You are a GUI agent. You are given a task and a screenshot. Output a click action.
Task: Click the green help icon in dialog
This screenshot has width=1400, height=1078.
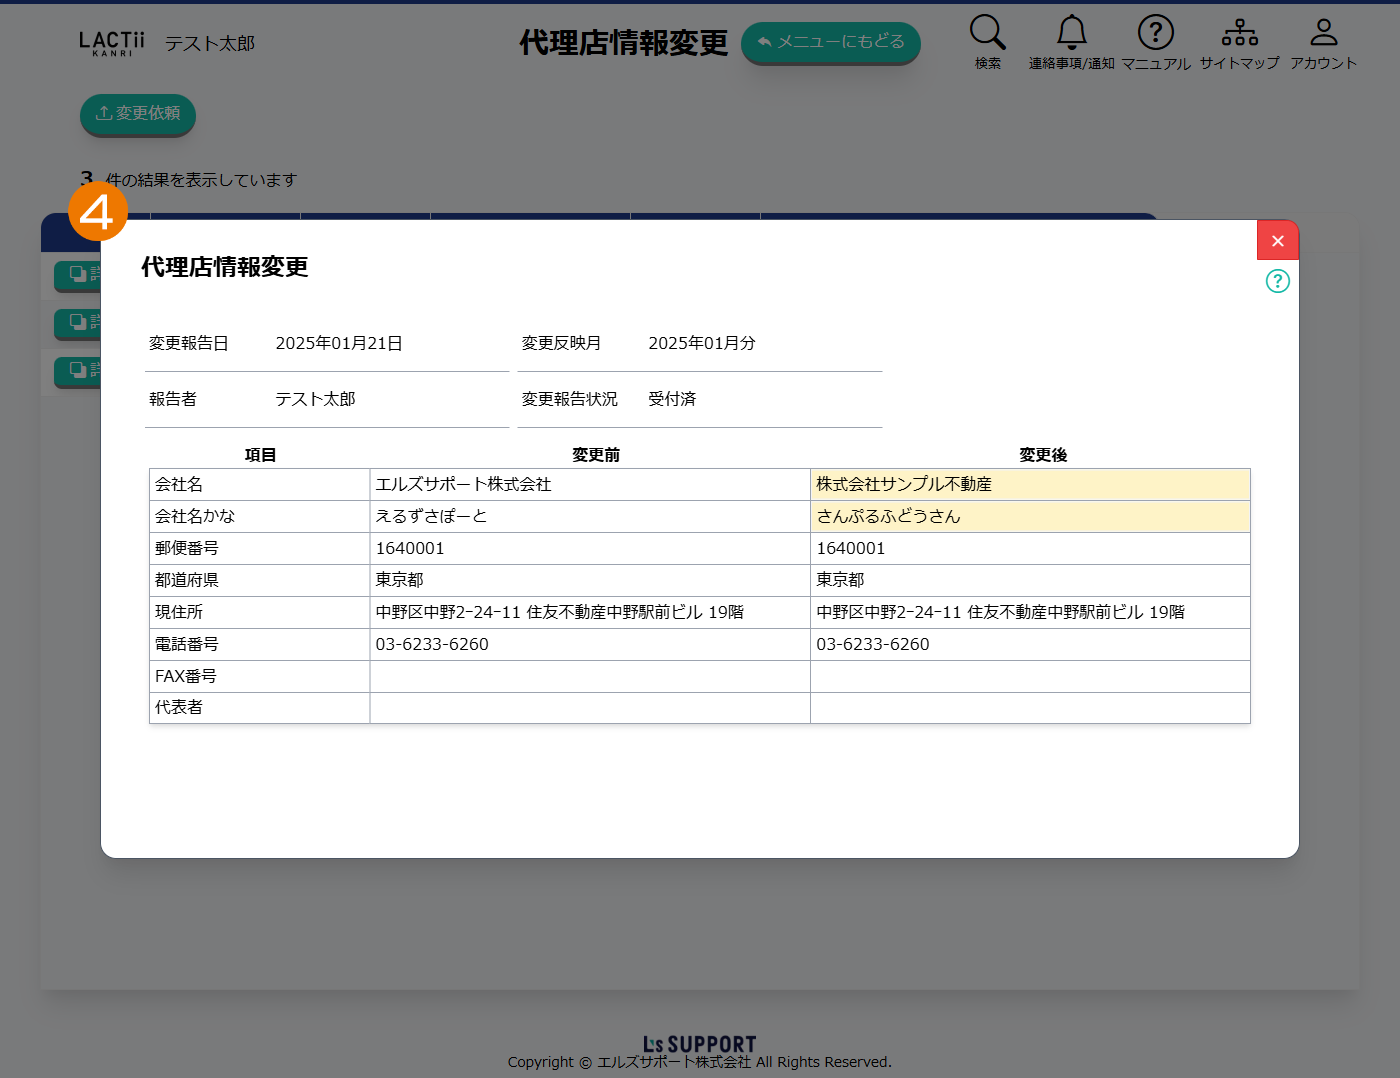pos(1277,281)
